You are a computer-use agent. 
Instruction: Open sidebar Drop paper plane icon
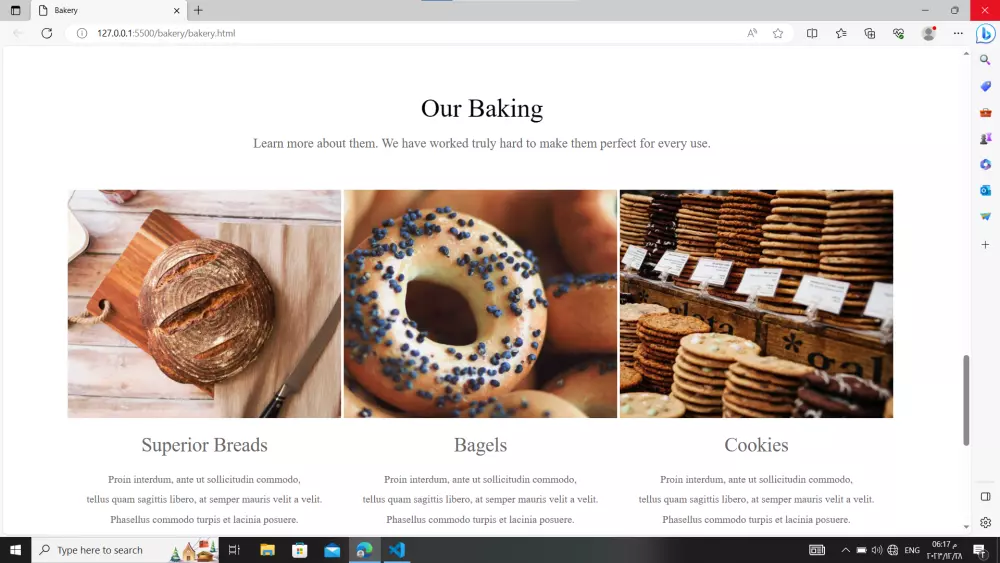click(985, 217)
